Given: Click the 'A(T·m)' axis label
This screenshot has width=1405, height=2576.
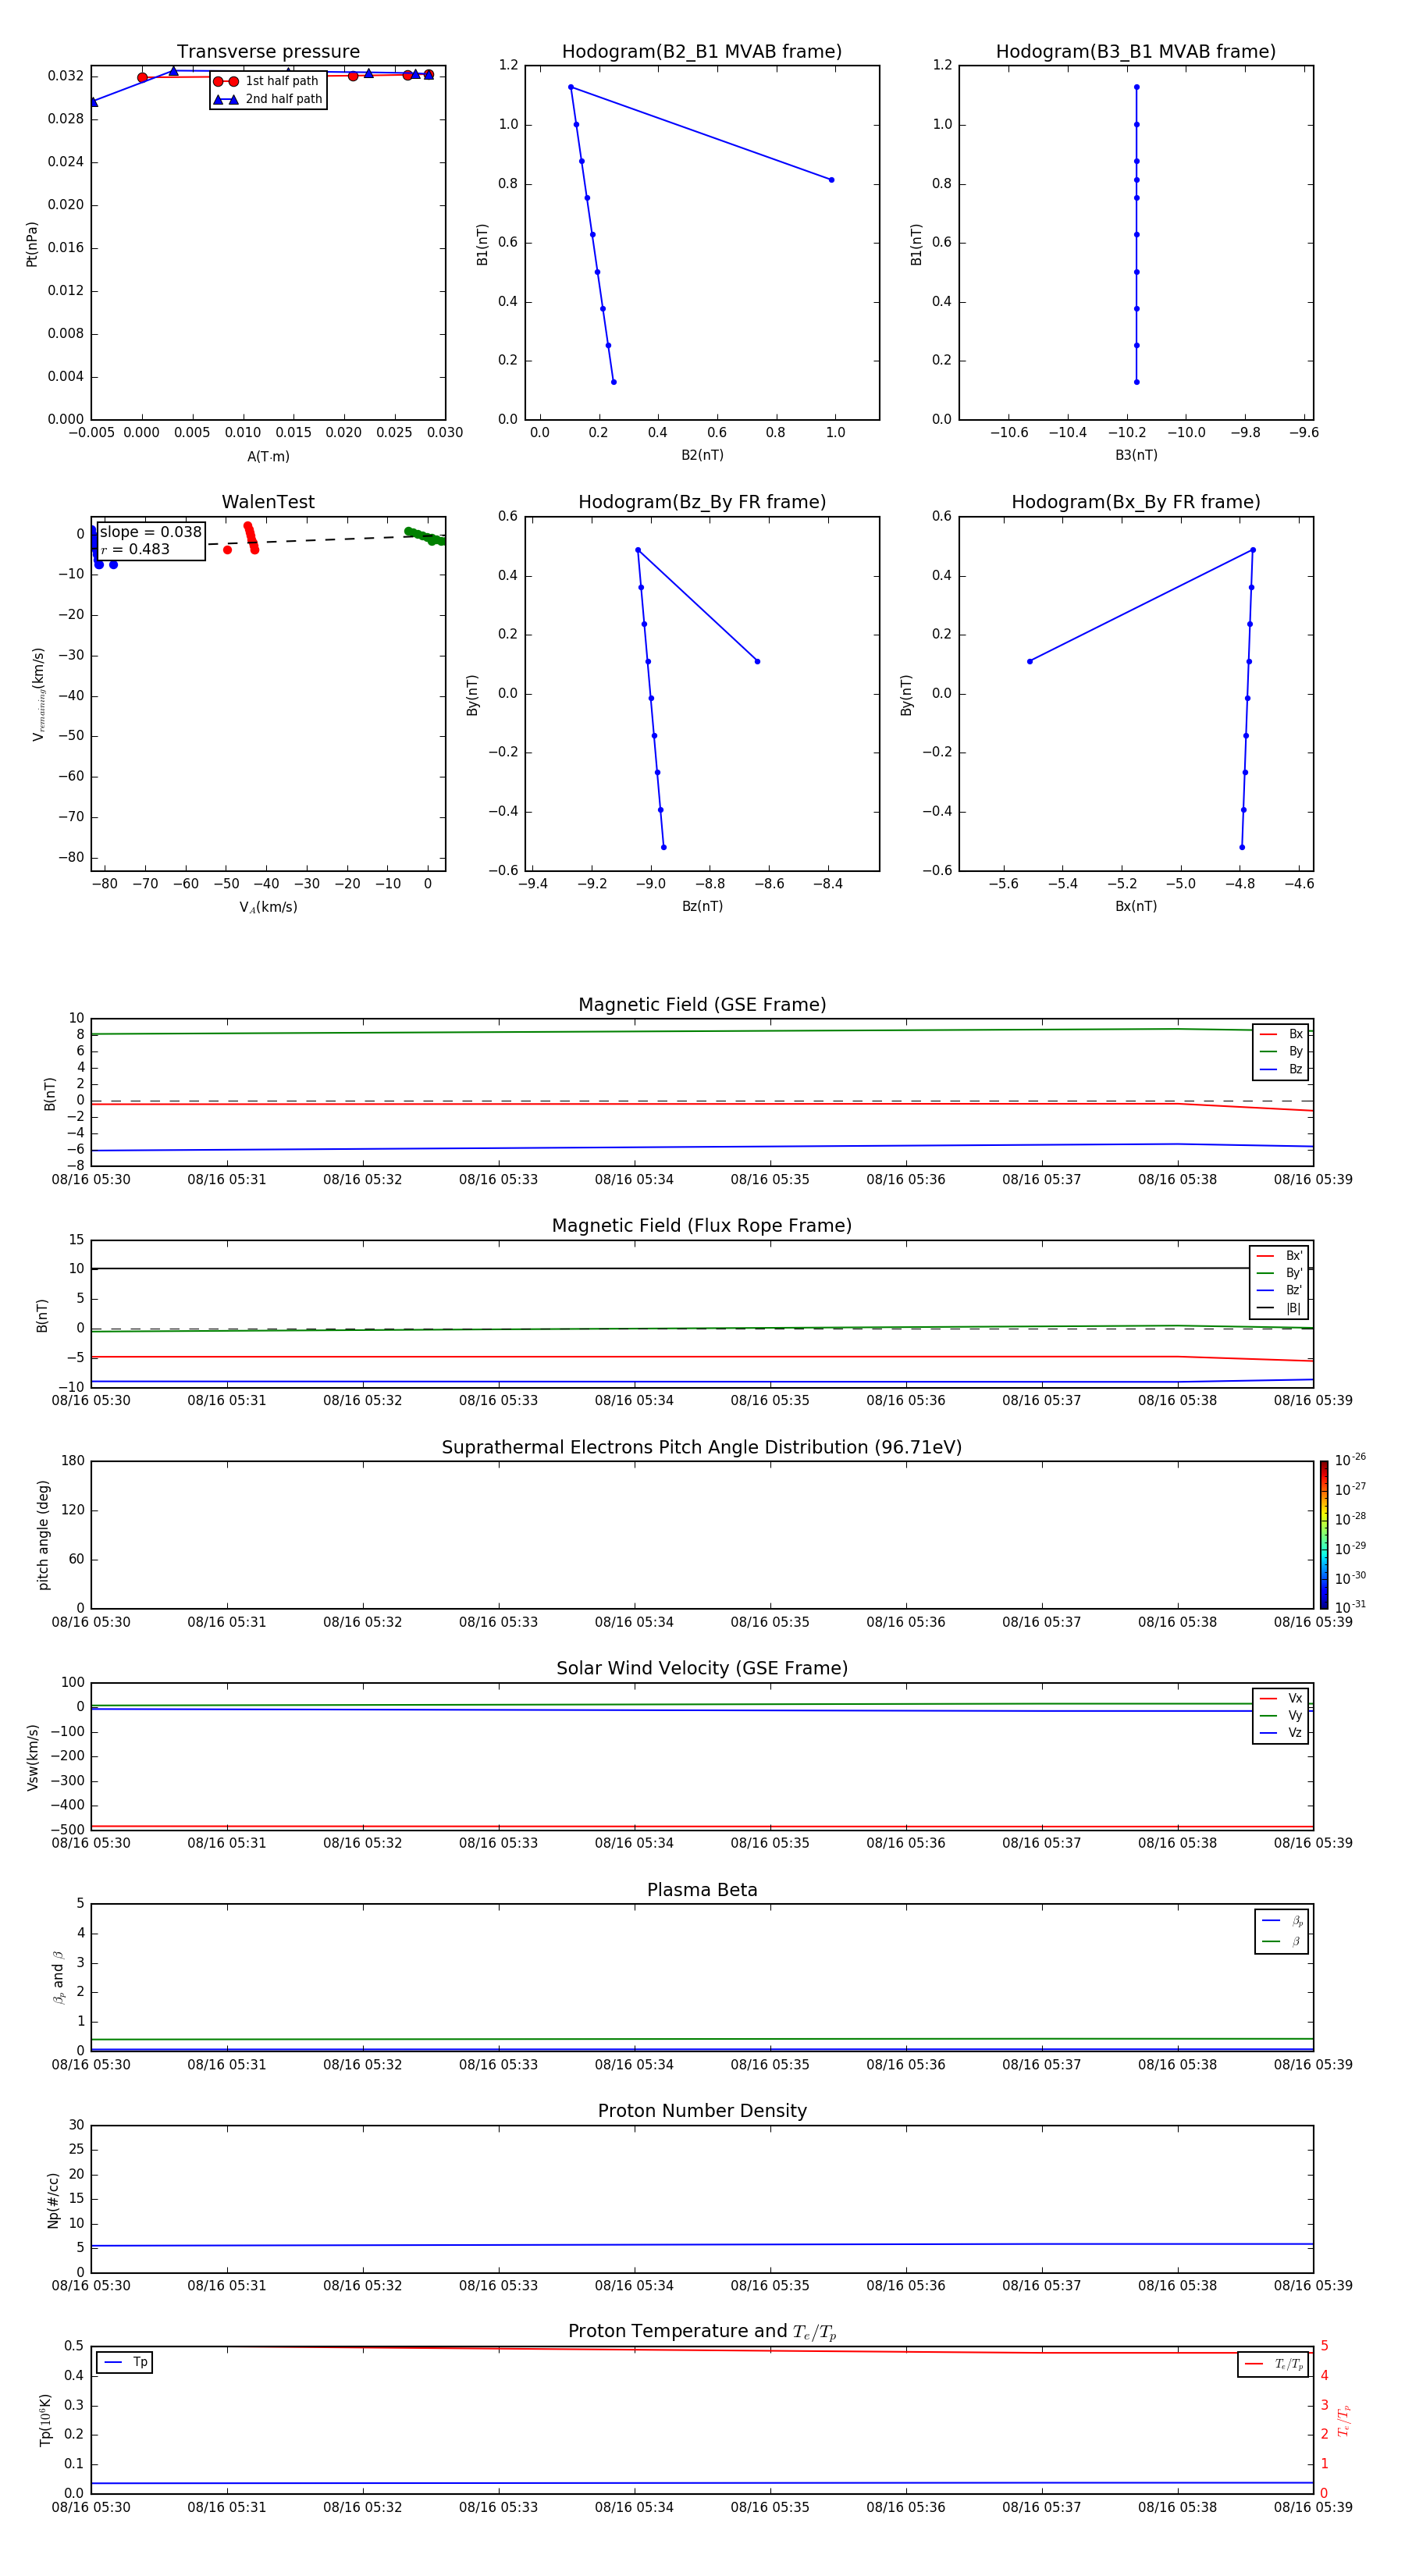Looking at the screenshot, I should click(268, 457).
